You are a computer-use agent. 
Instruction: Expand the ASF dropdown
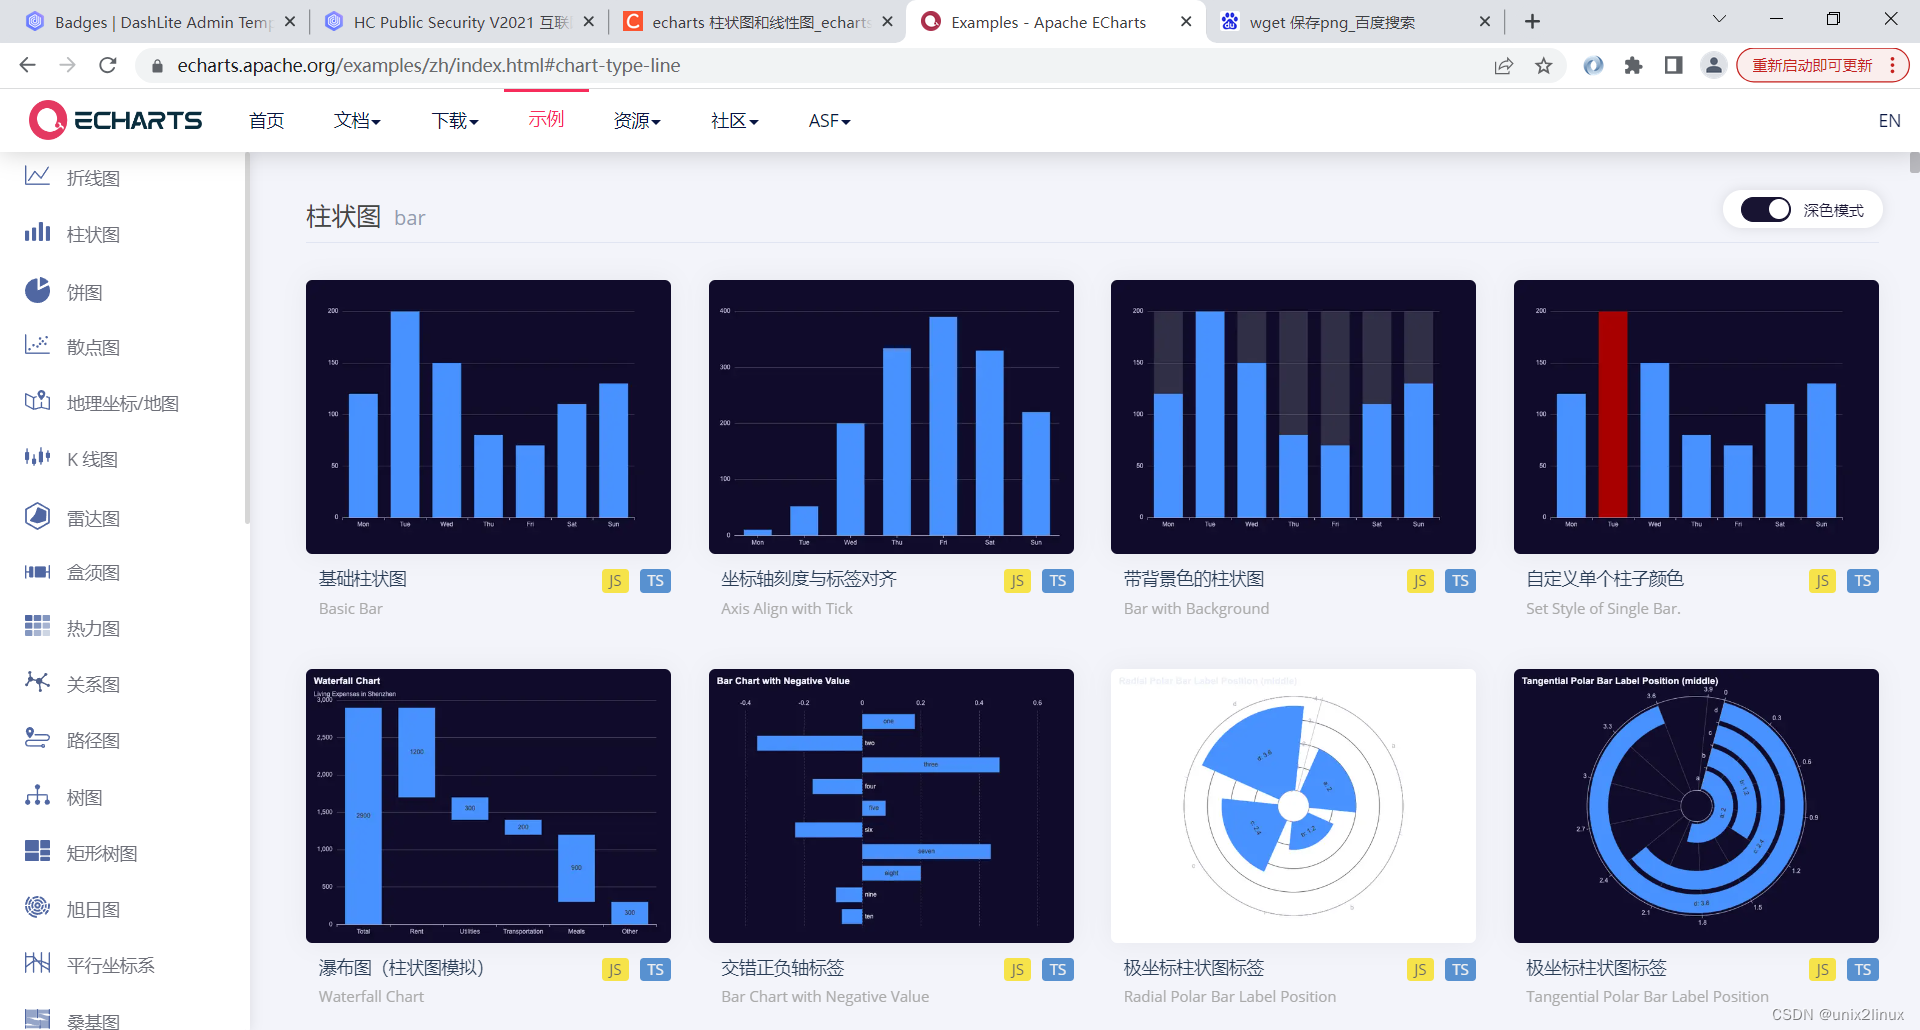tap(830, 121)
